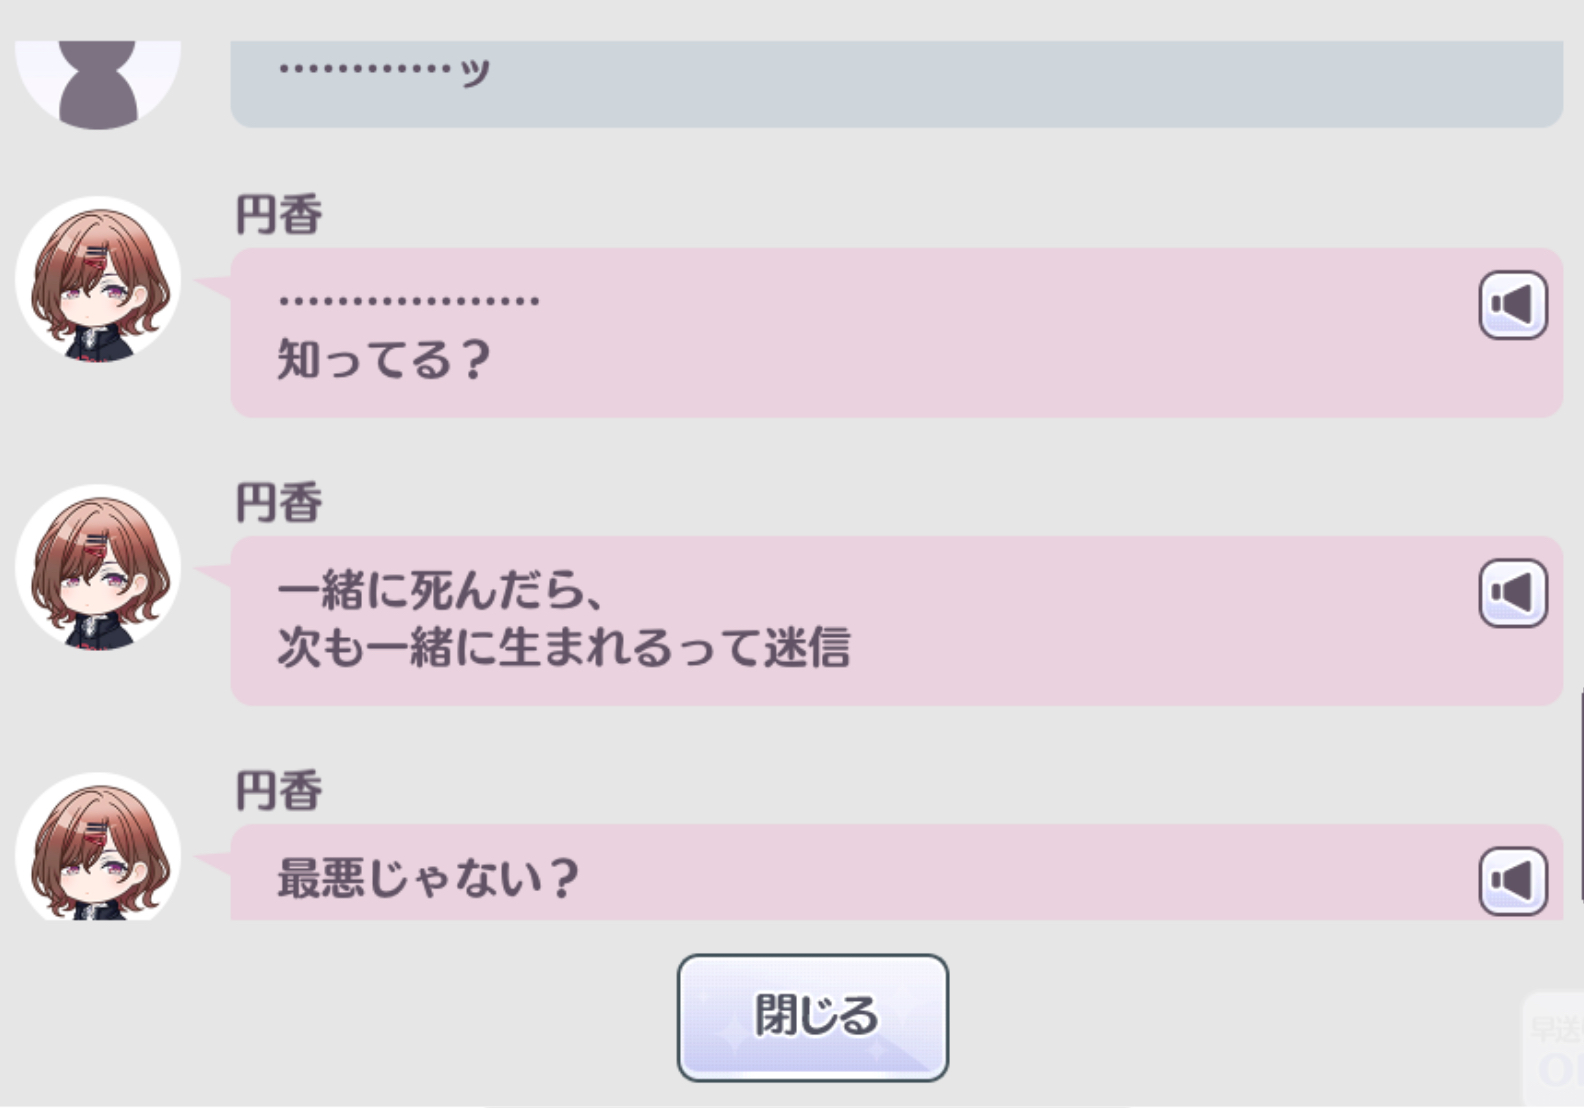
Task: Click the log scrollbar on right edge
Action: (x=1580, y=795)
